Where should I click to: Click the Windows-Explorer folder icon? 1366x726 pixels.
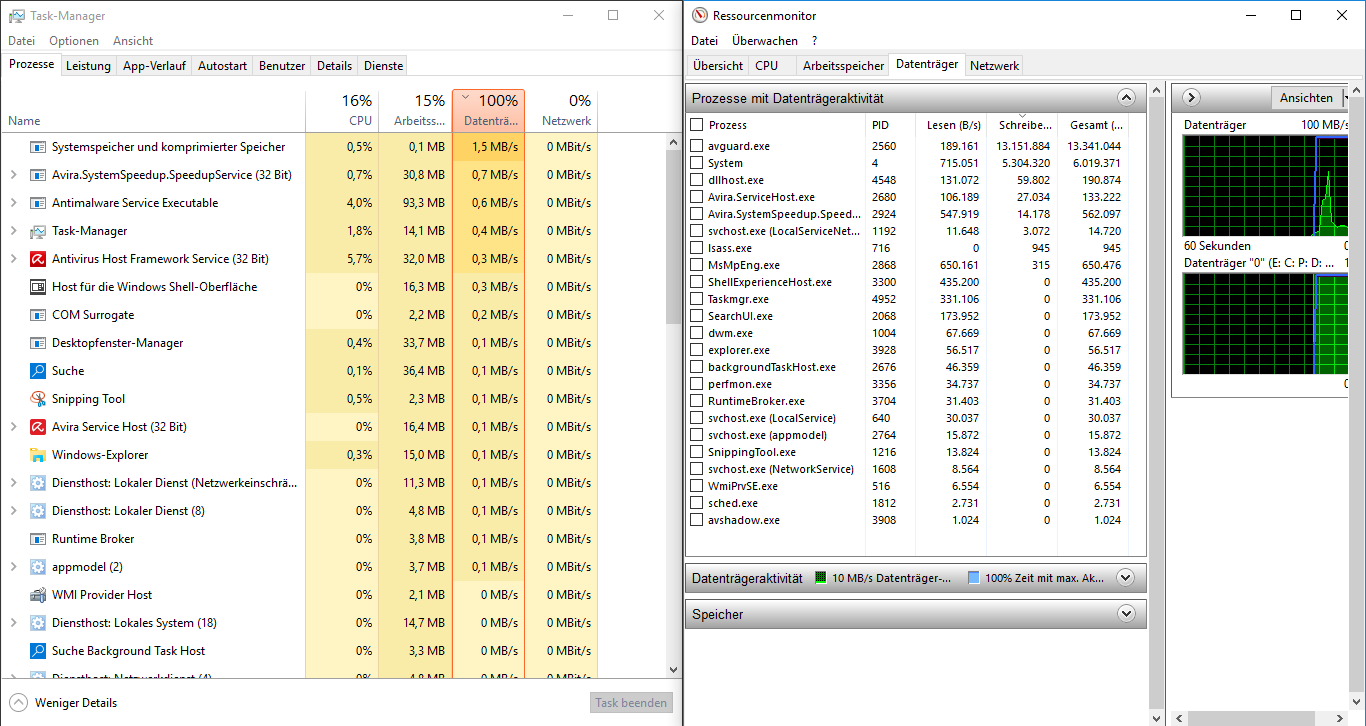[x=38, y=455]
